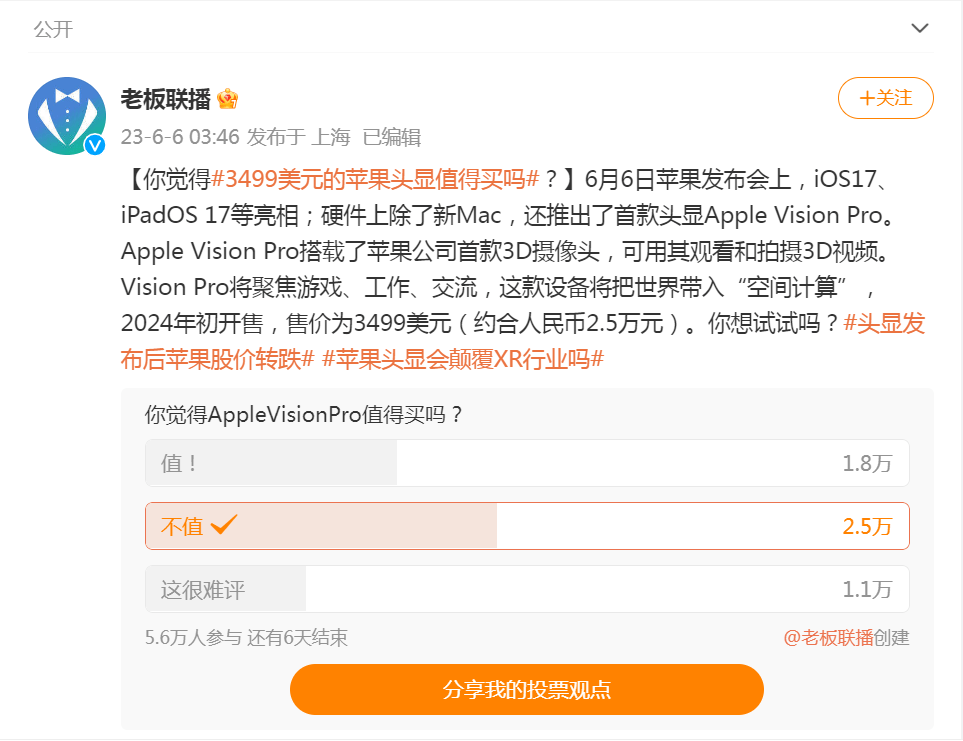This screenshot has height=741, width=963.
Task: Follow the account with +关注
Action: (886, 98)
